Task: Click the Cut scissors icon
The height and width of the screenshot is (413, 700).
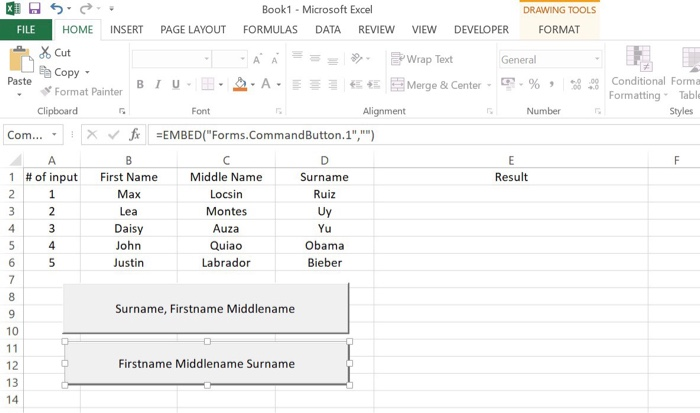Action: [45, 53]
